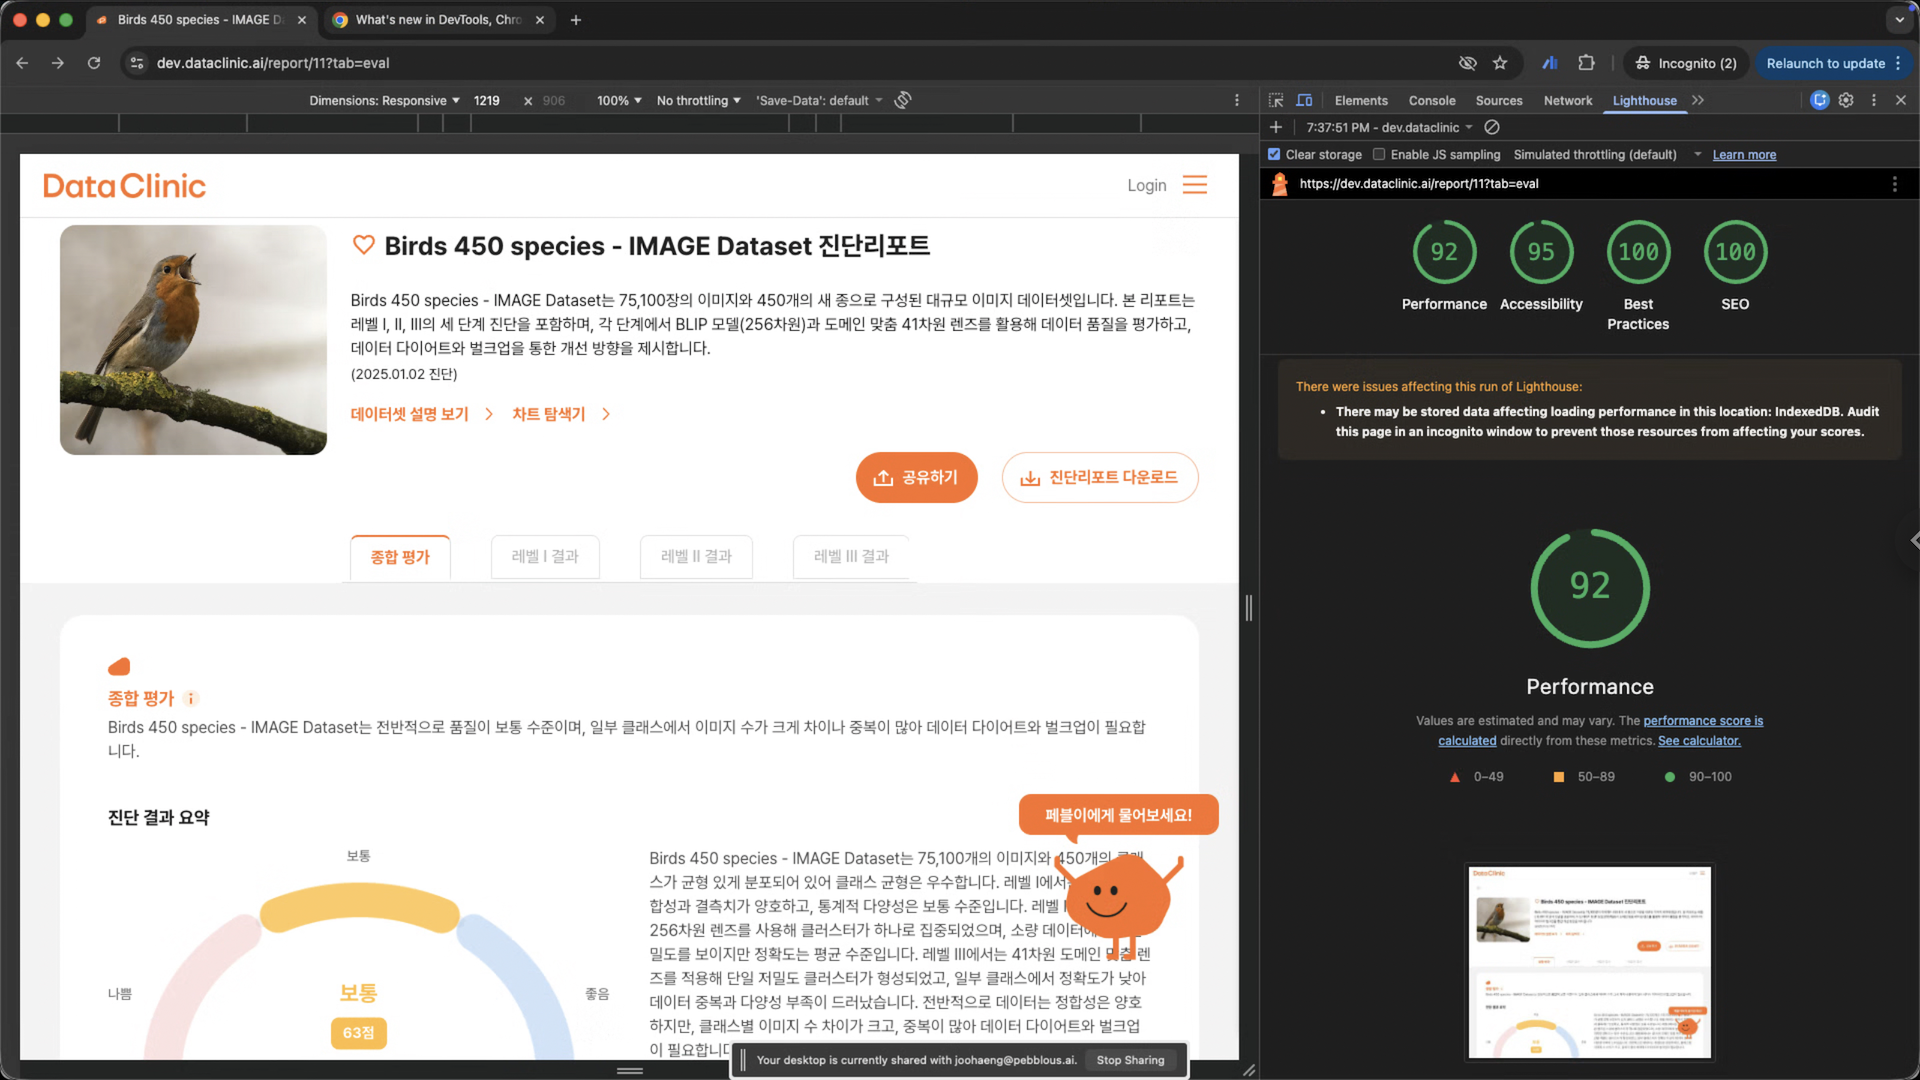Toggle the heart icon next to the report title
This screenshot has height=1080, width=1920.
coord(363,245)
